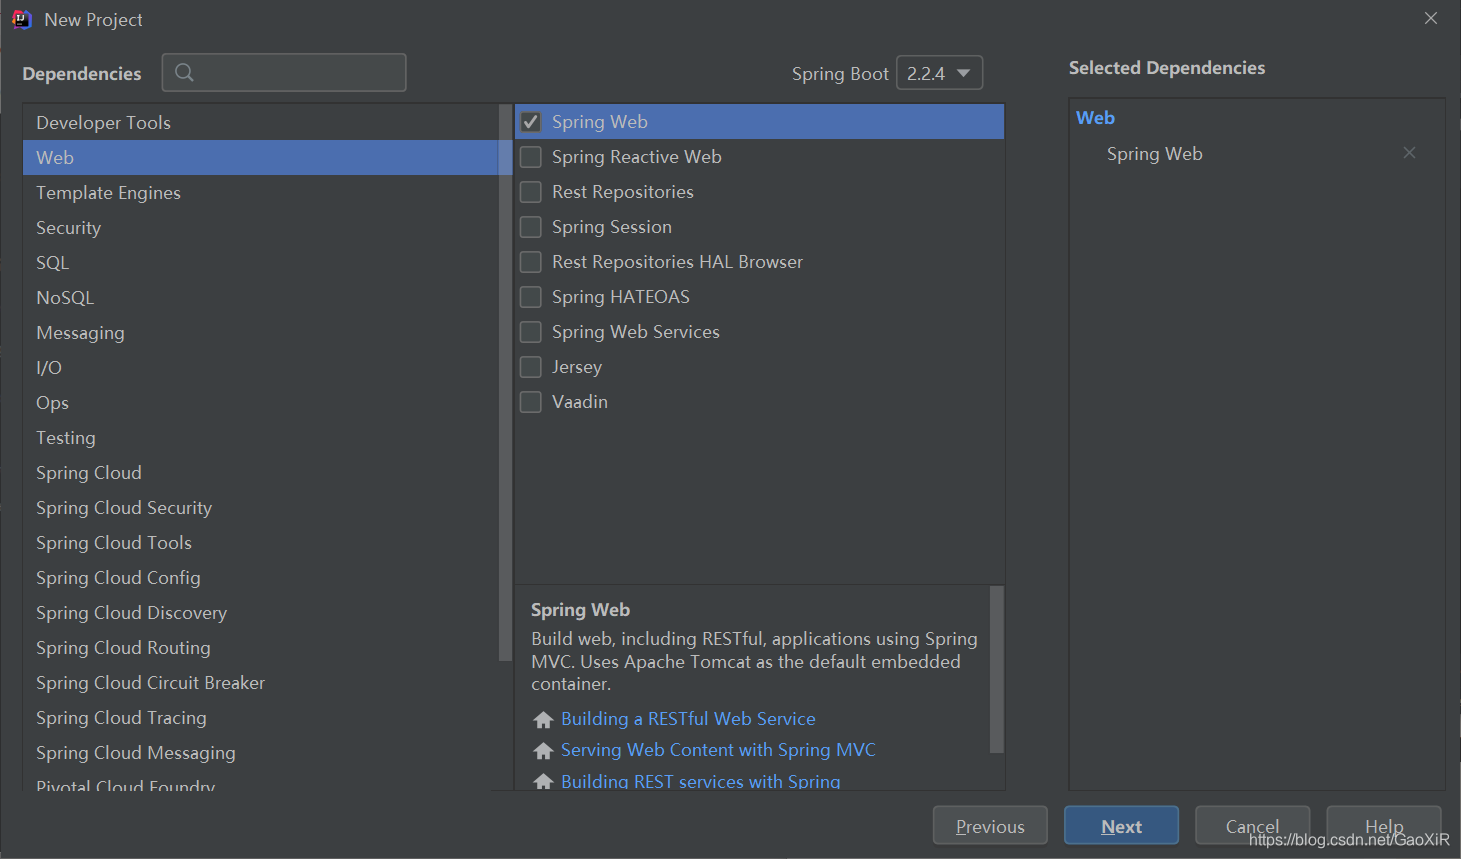Click the Spring Web label in dependency list
Screen dimensions: 1461x859
click(x=600, y=122)
